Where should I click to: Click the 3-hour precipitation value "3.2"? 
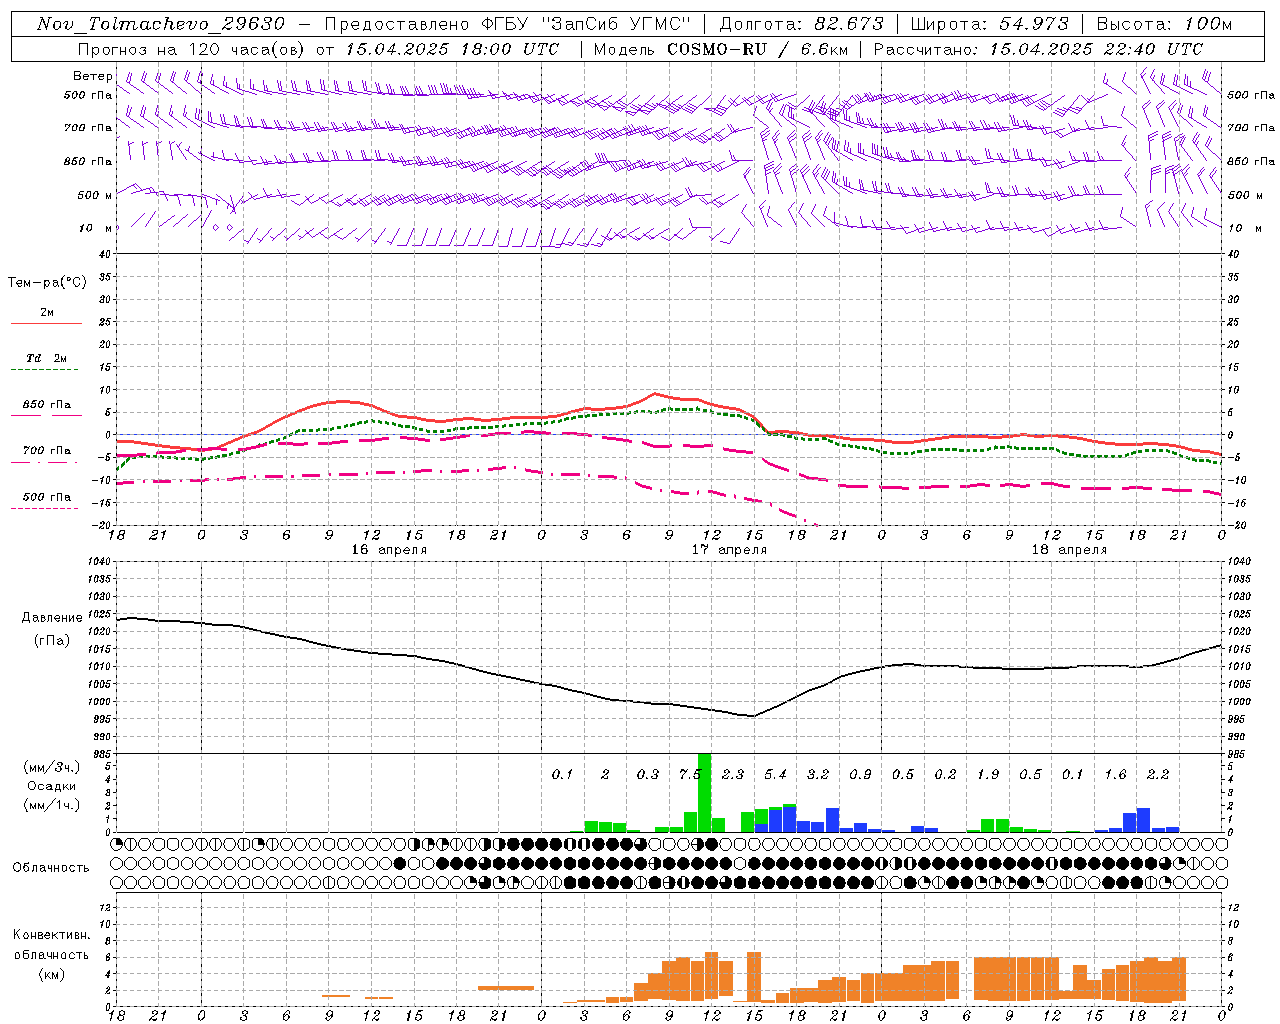[818, 775]
